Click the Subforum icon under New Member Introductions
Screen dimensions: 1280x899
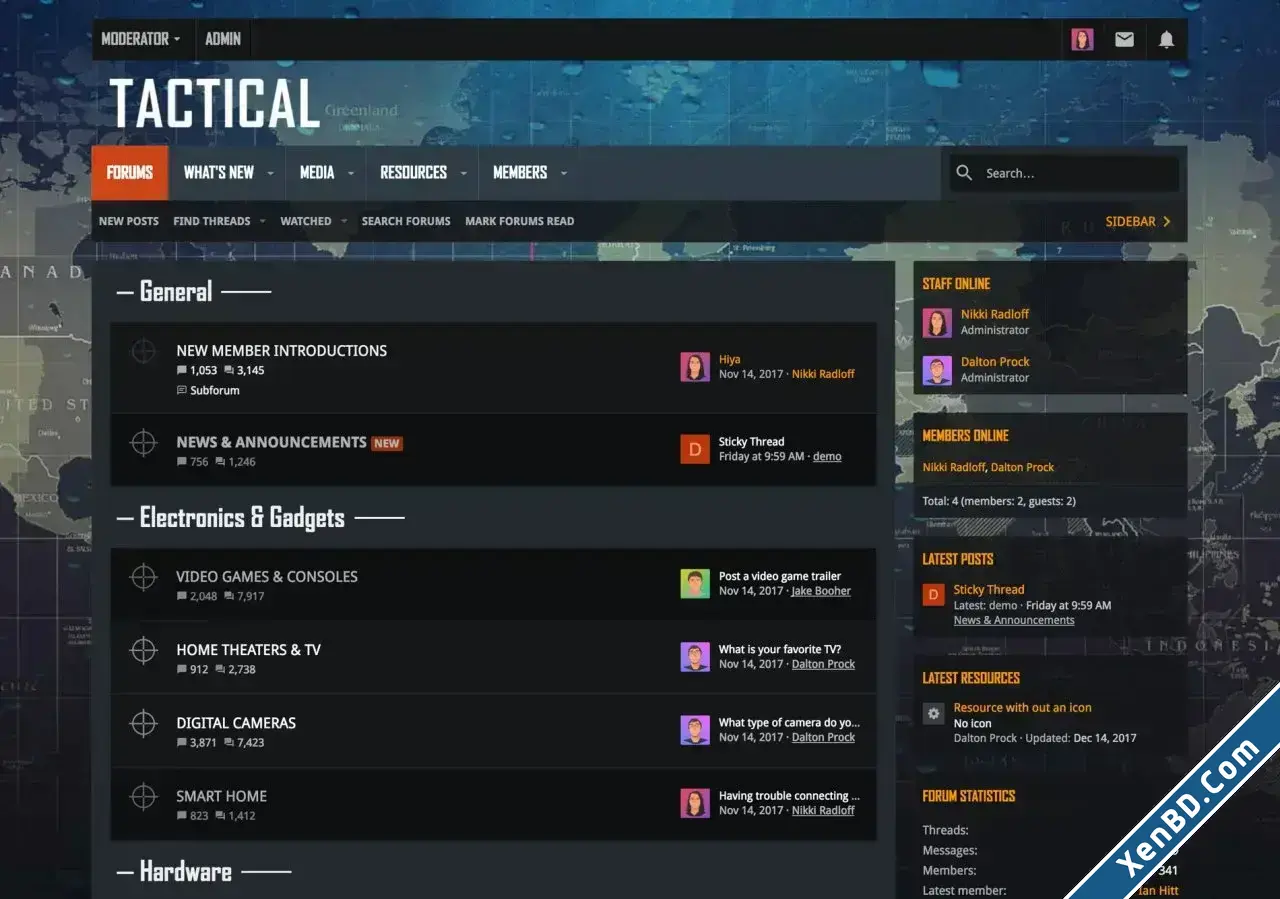(x=182, y=391)
